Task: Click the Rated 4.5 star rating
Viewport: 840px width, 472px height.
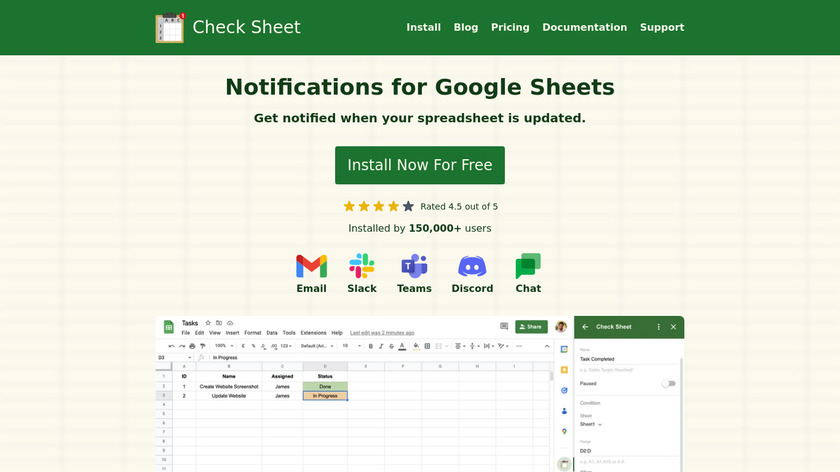Action: pyautogui.click(x=420, y=206)
